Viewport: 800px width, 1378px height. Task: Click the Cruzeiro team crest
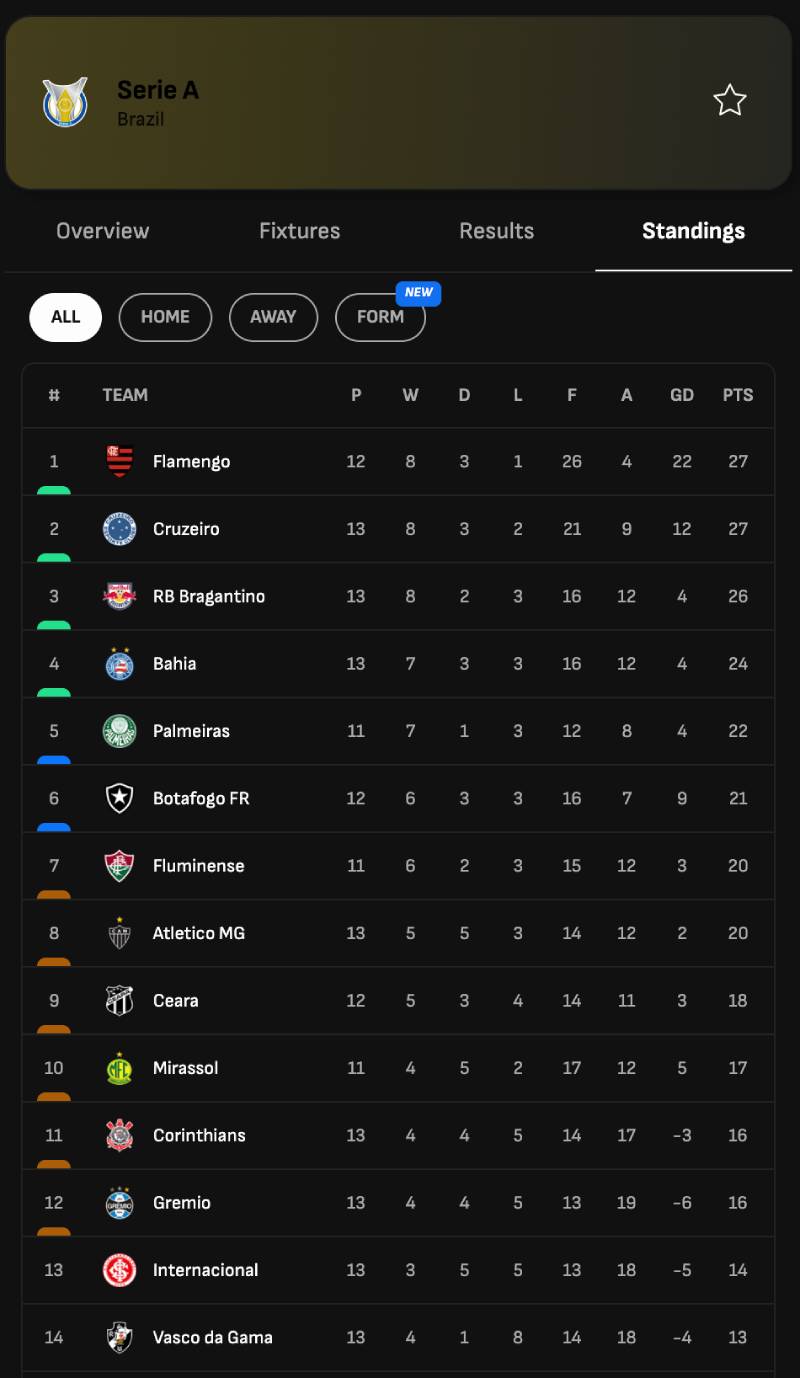coord(120,529)
